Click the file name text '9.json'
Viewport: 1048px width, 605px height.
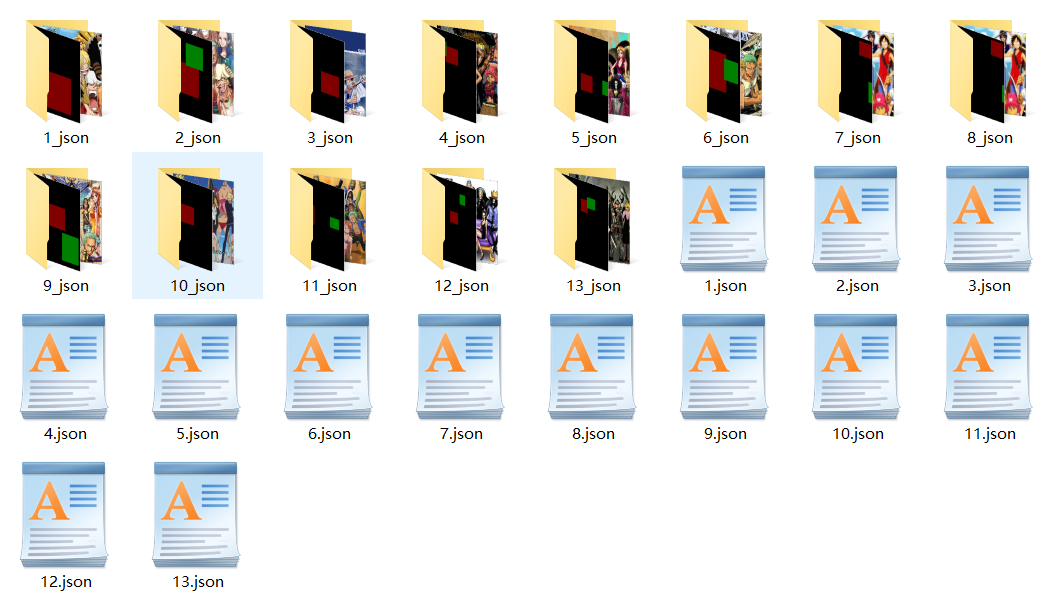726,434
